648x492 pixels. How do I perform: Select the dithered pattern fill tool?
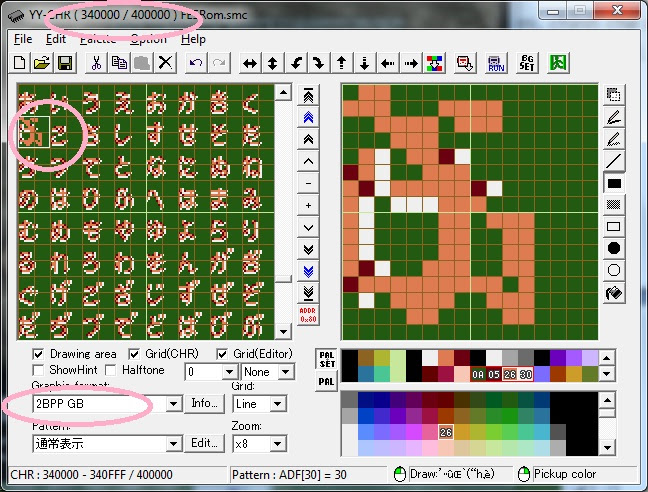(614, 204)
